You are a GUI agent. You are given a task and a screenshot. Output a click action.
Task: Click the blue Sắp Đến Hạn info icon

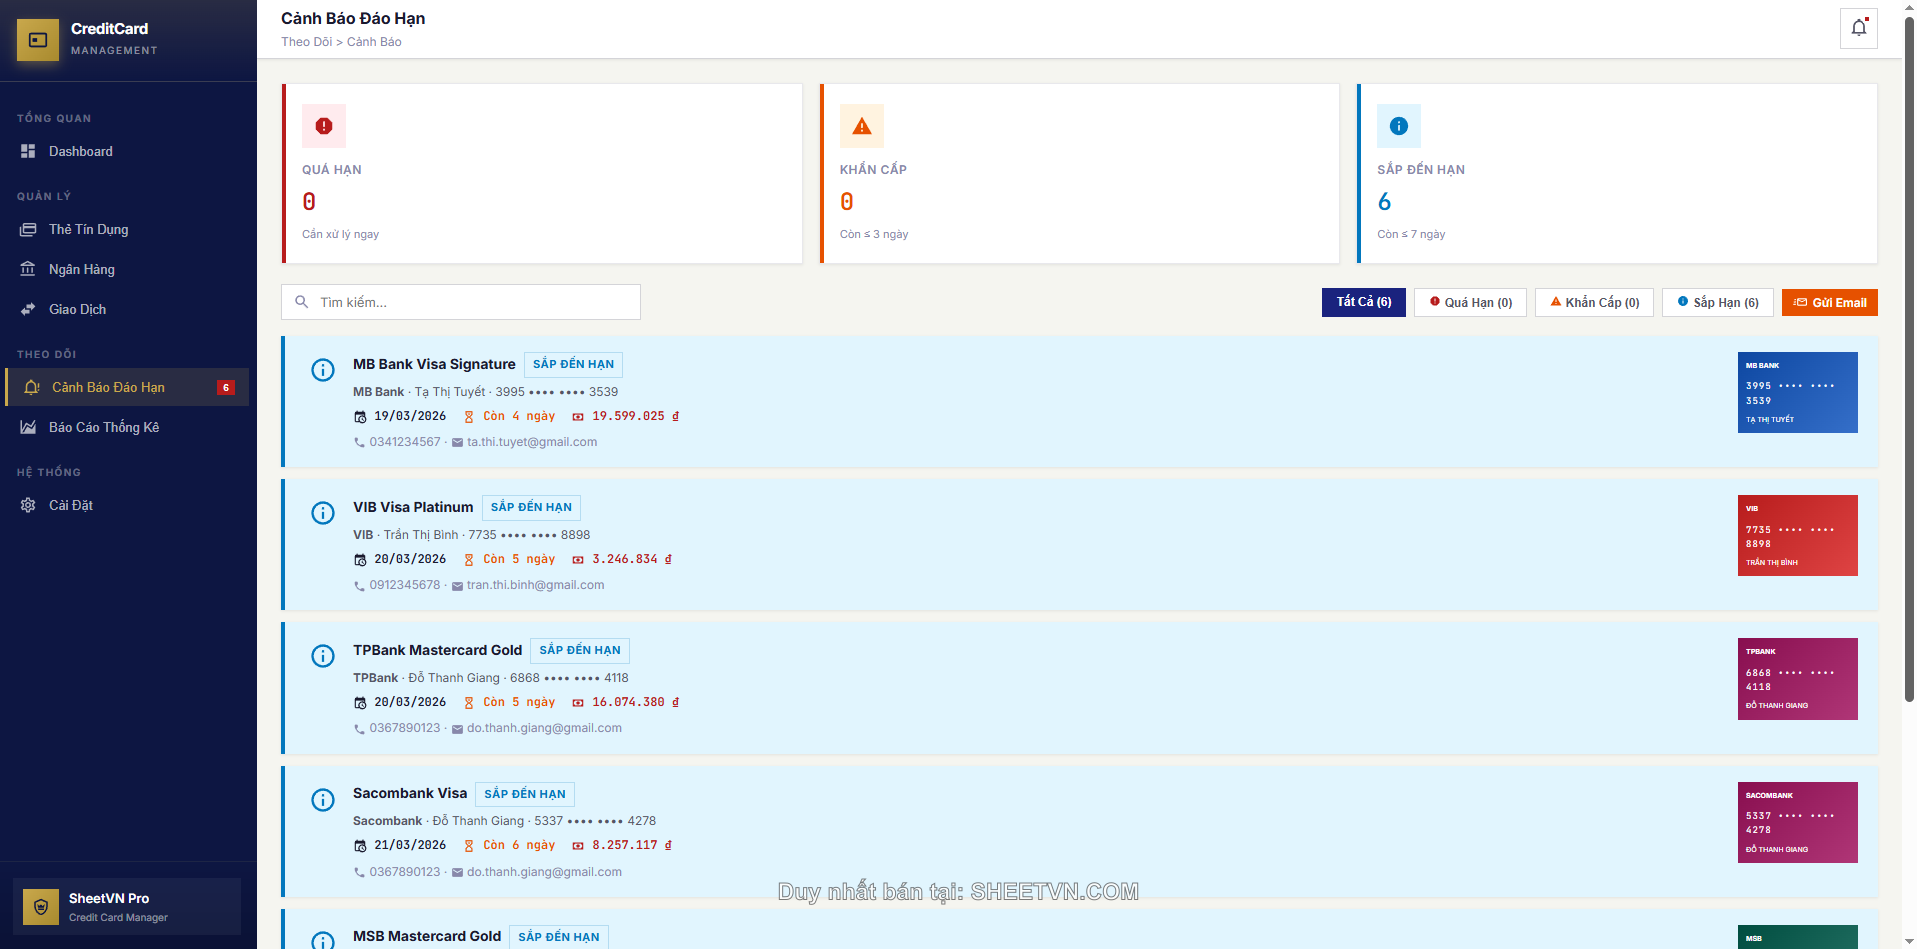[1398, 126]
